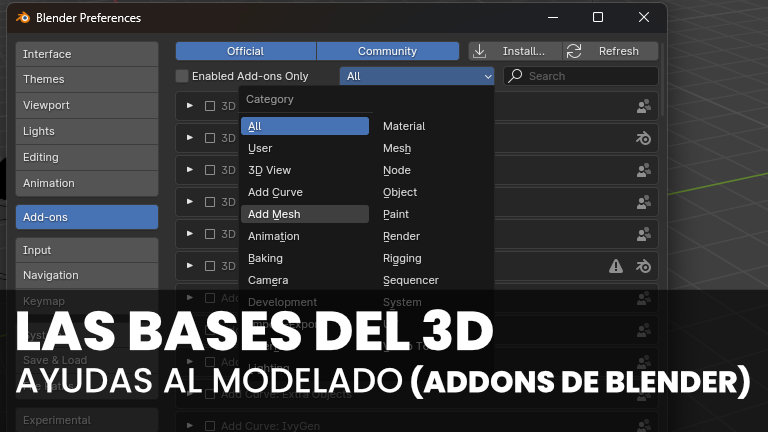Open Animation preferences section in sidebar
768x432 pixels.
(87, 183)
